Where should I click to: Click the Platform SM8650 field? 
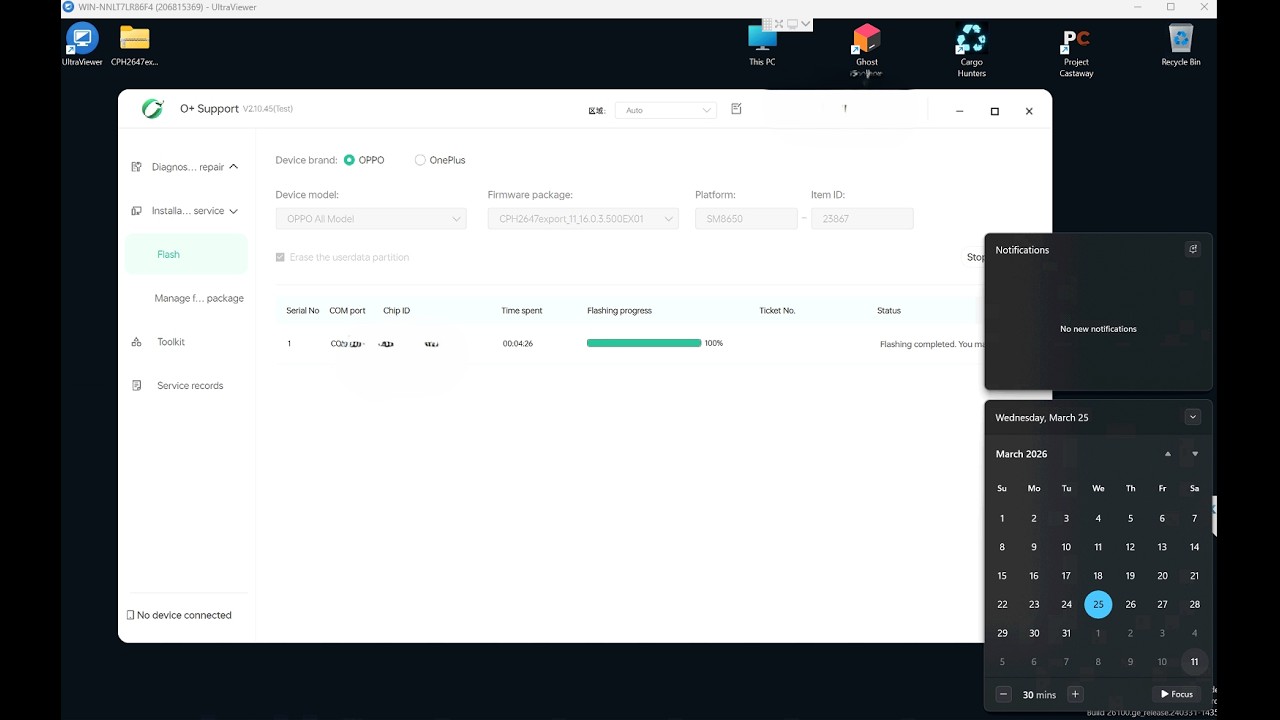746,219
